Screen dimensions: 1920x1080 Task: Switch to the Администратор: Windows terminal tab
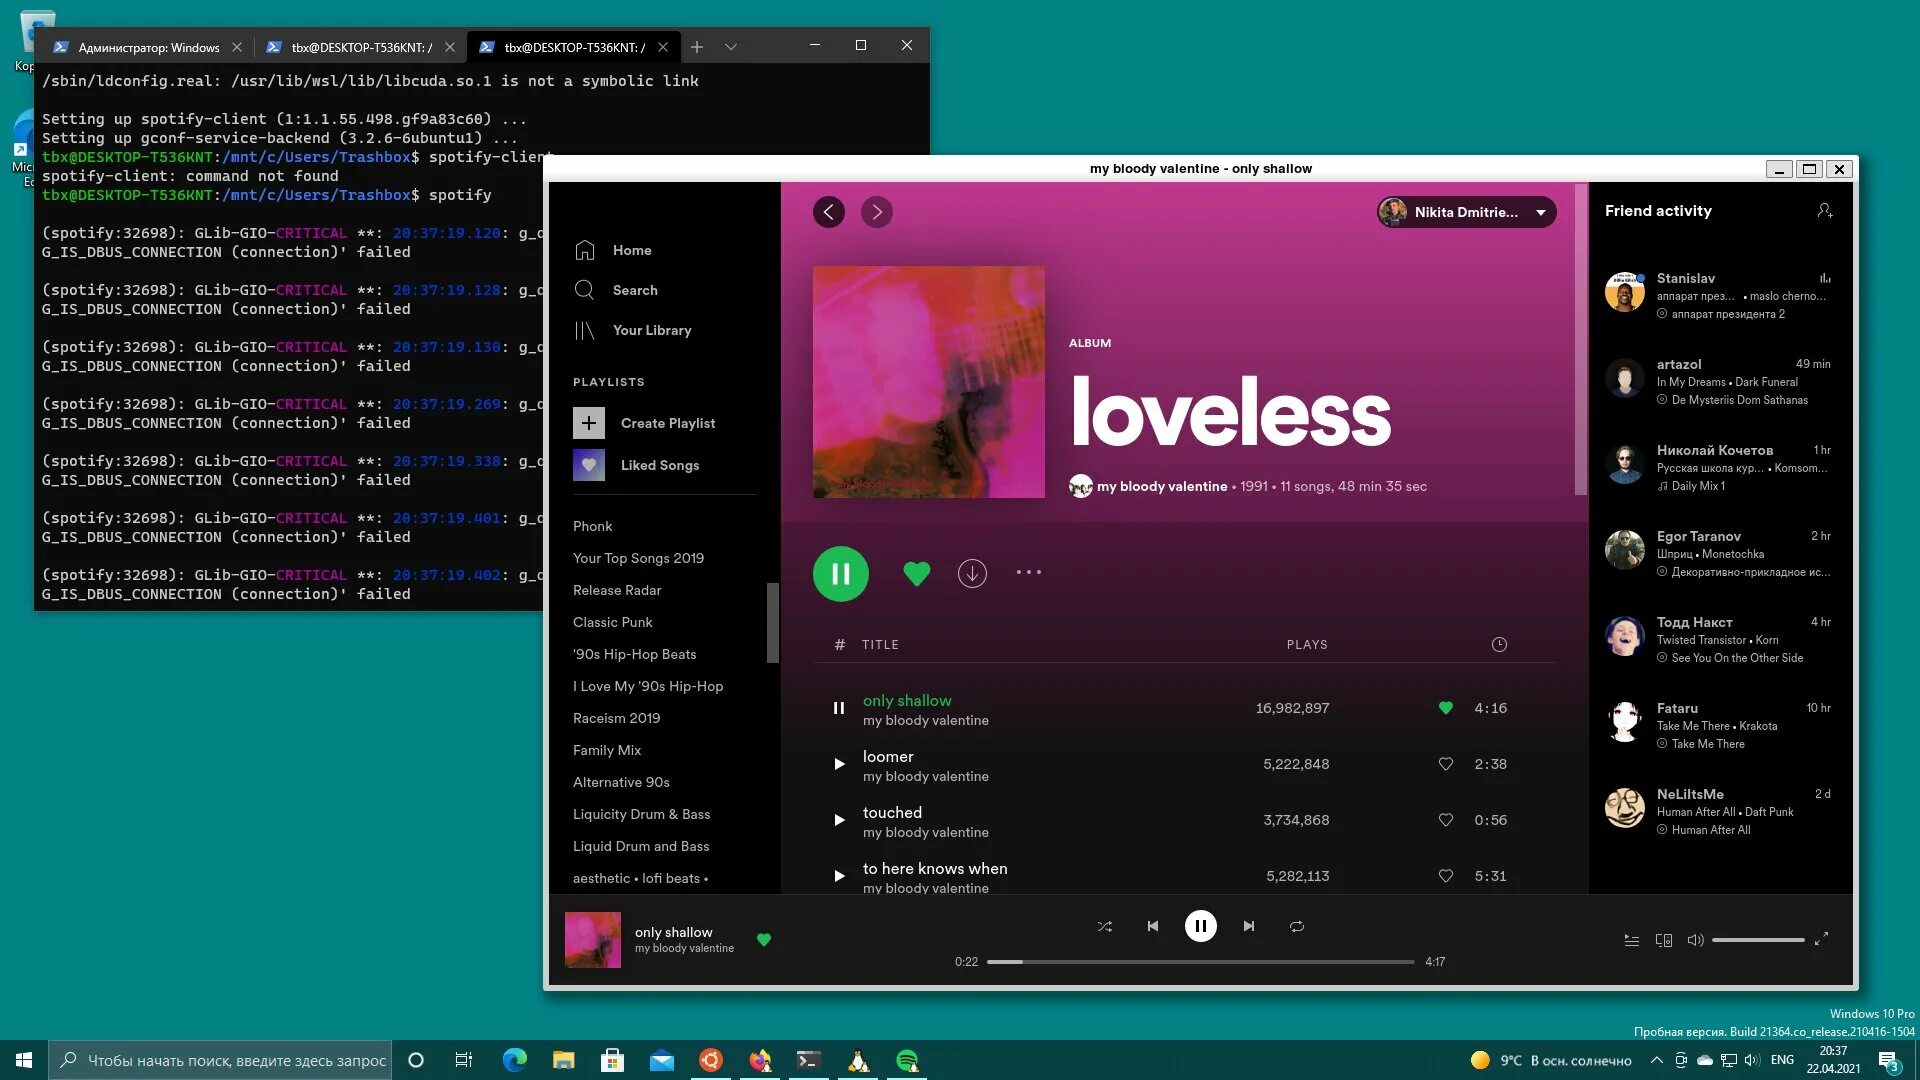click(x=148, y=47)
